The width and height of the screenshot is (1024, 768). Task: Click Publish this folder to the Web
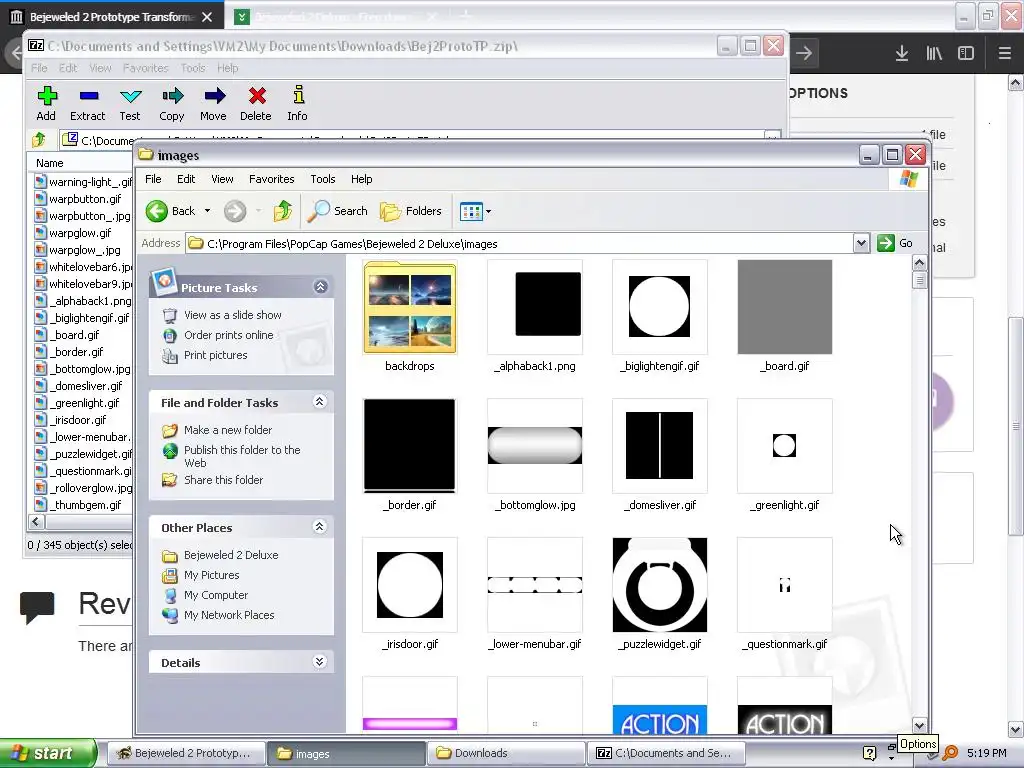click(242, 456)
